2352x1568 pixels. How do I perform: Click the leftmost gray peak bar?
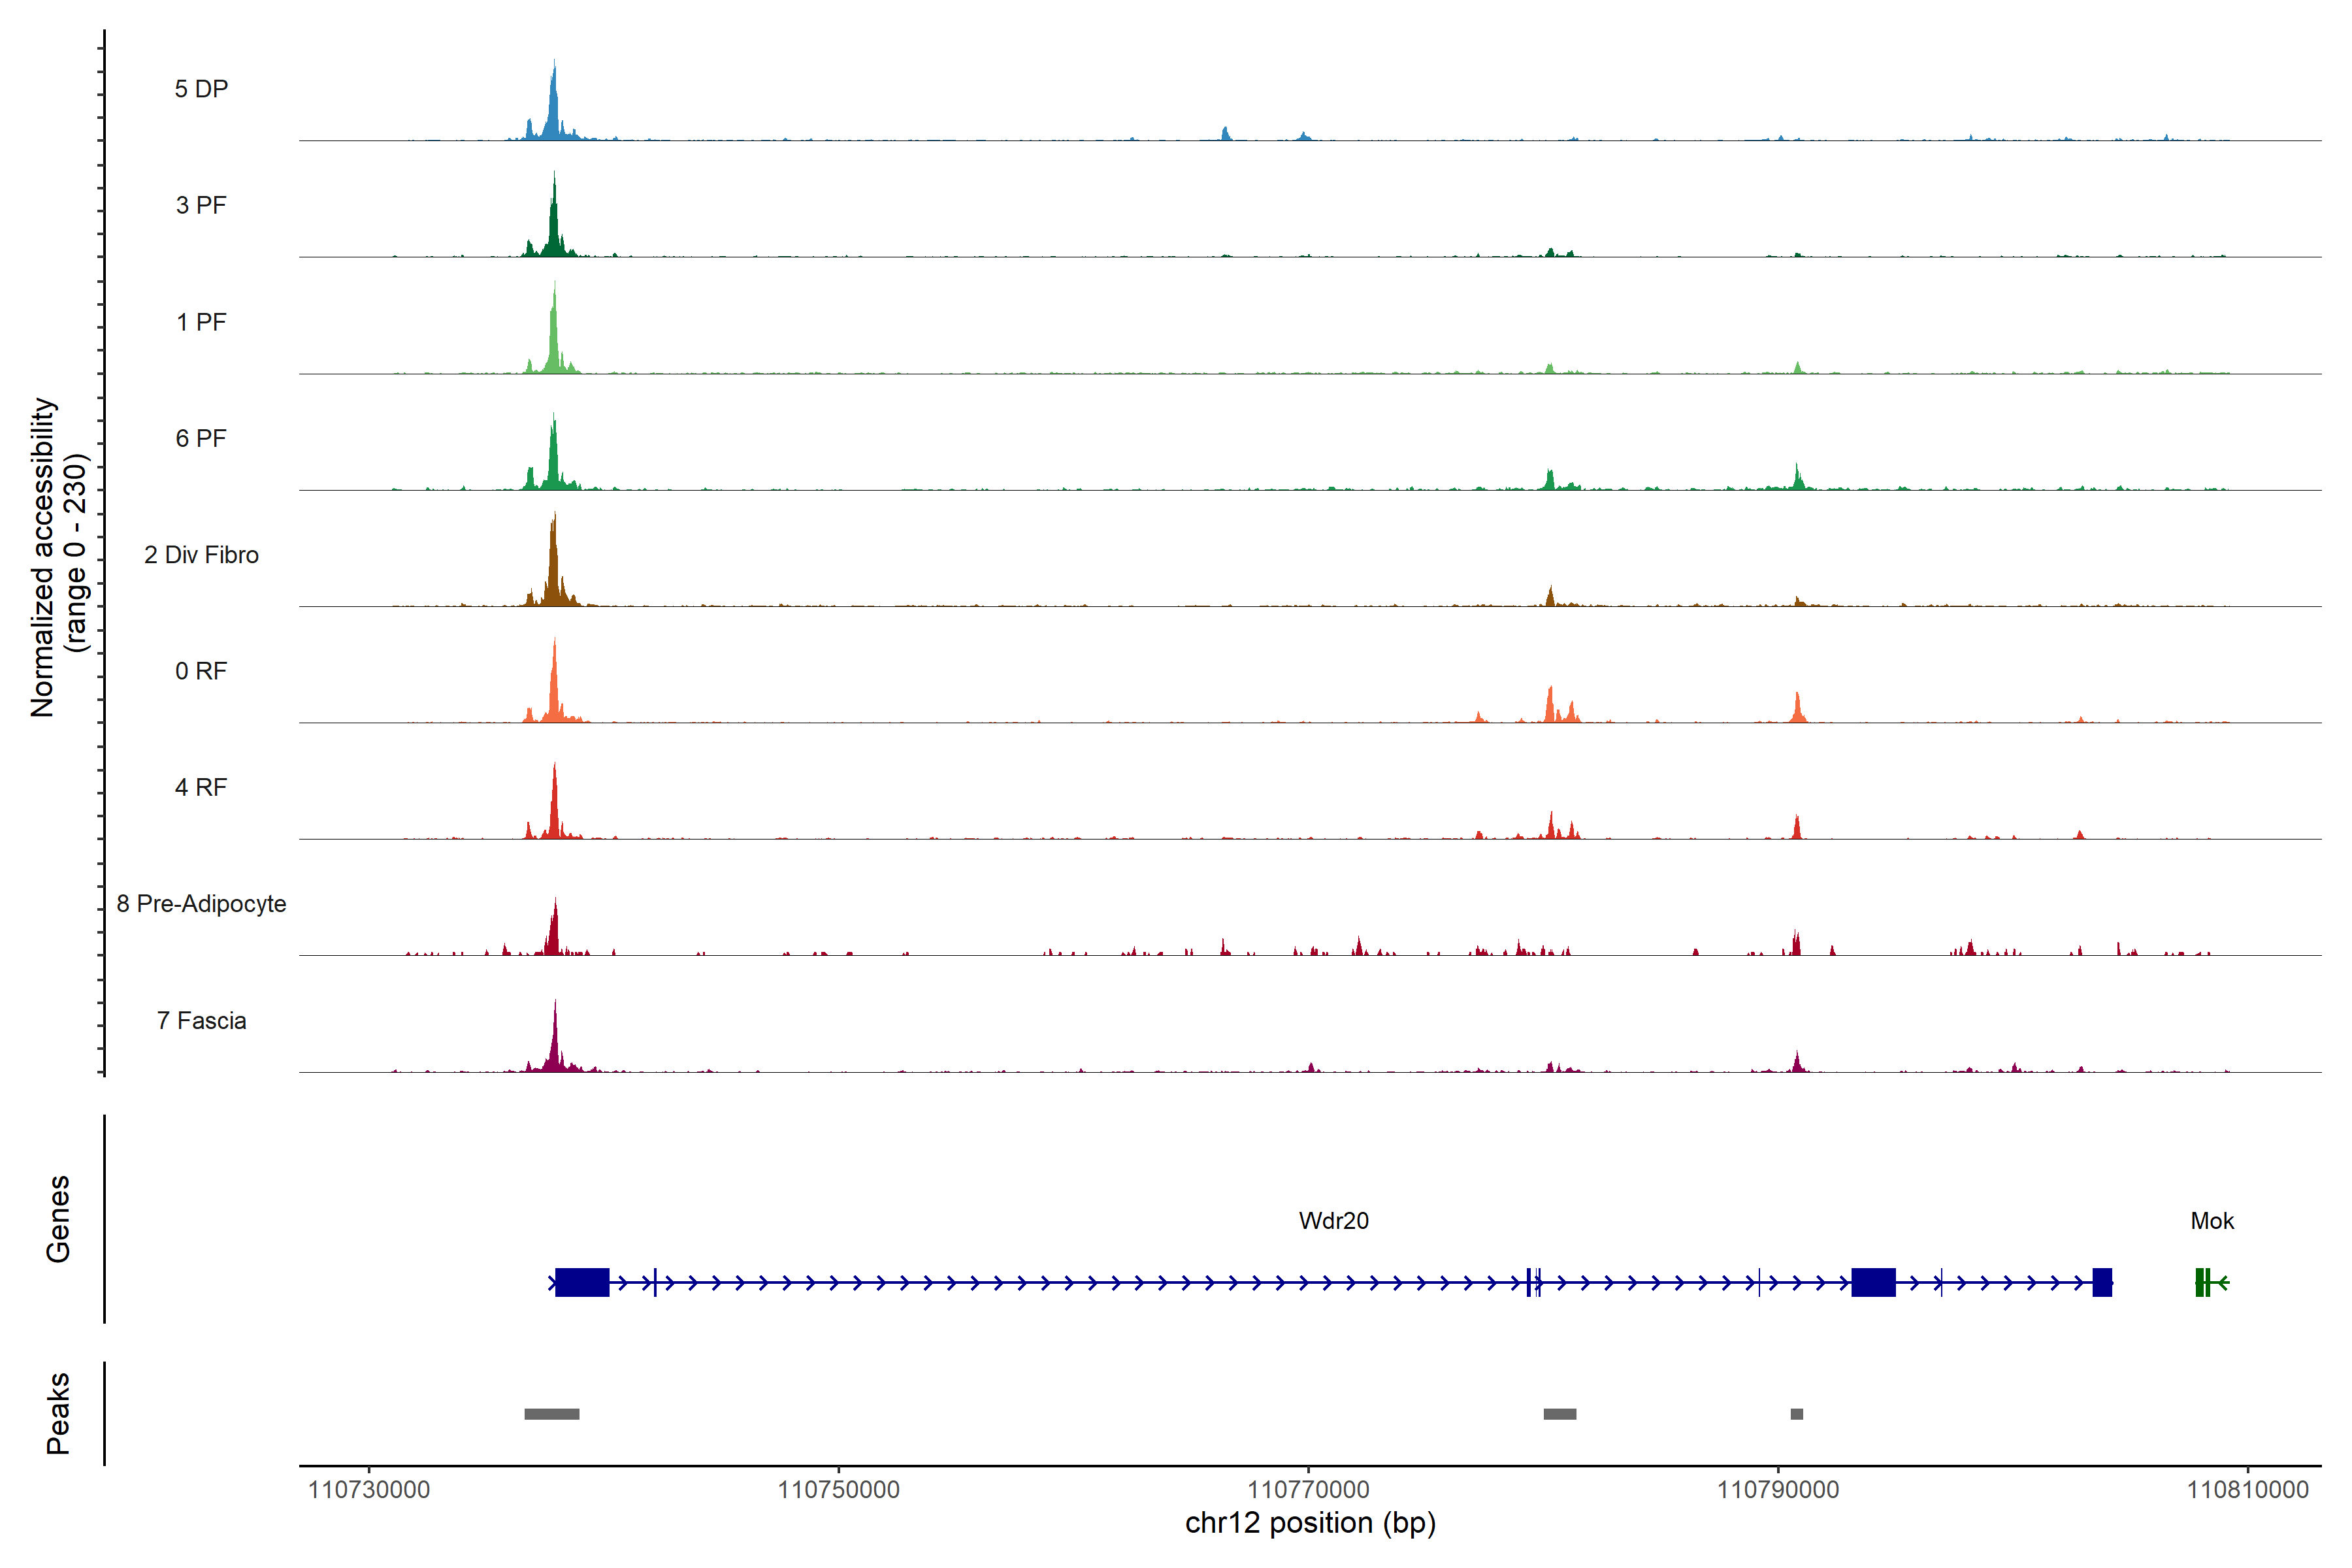point(551,1414)
